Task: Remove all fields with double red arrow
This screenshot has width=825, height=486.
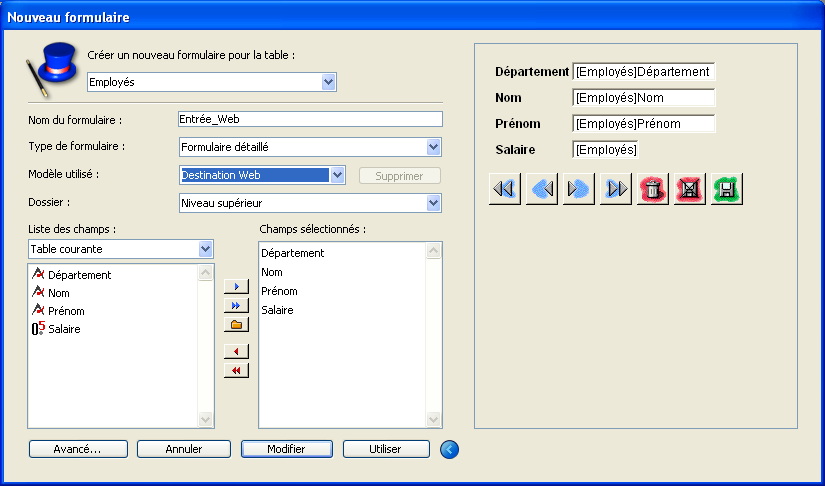Action: coord(236,370)
